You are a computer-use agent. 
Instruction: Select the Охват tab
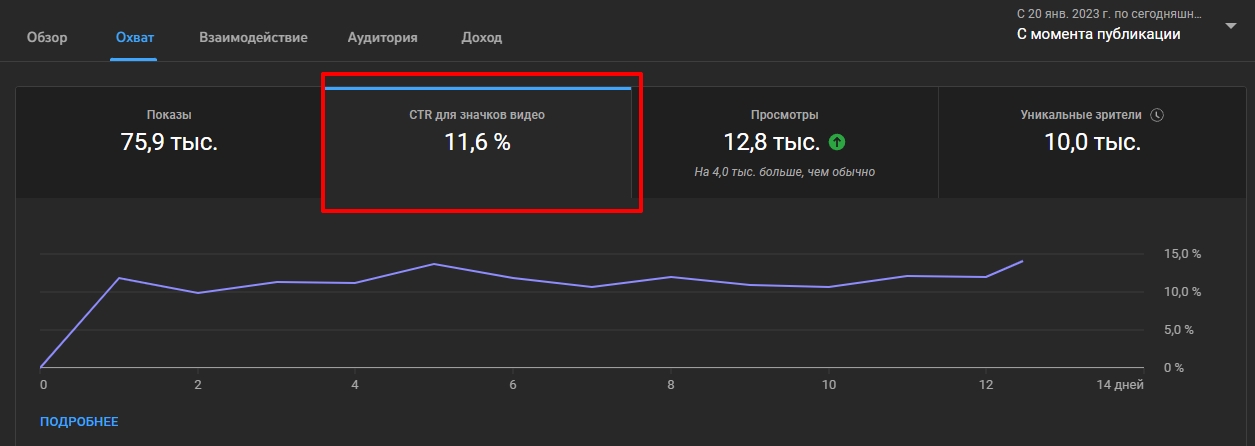(x=135, y=38)
